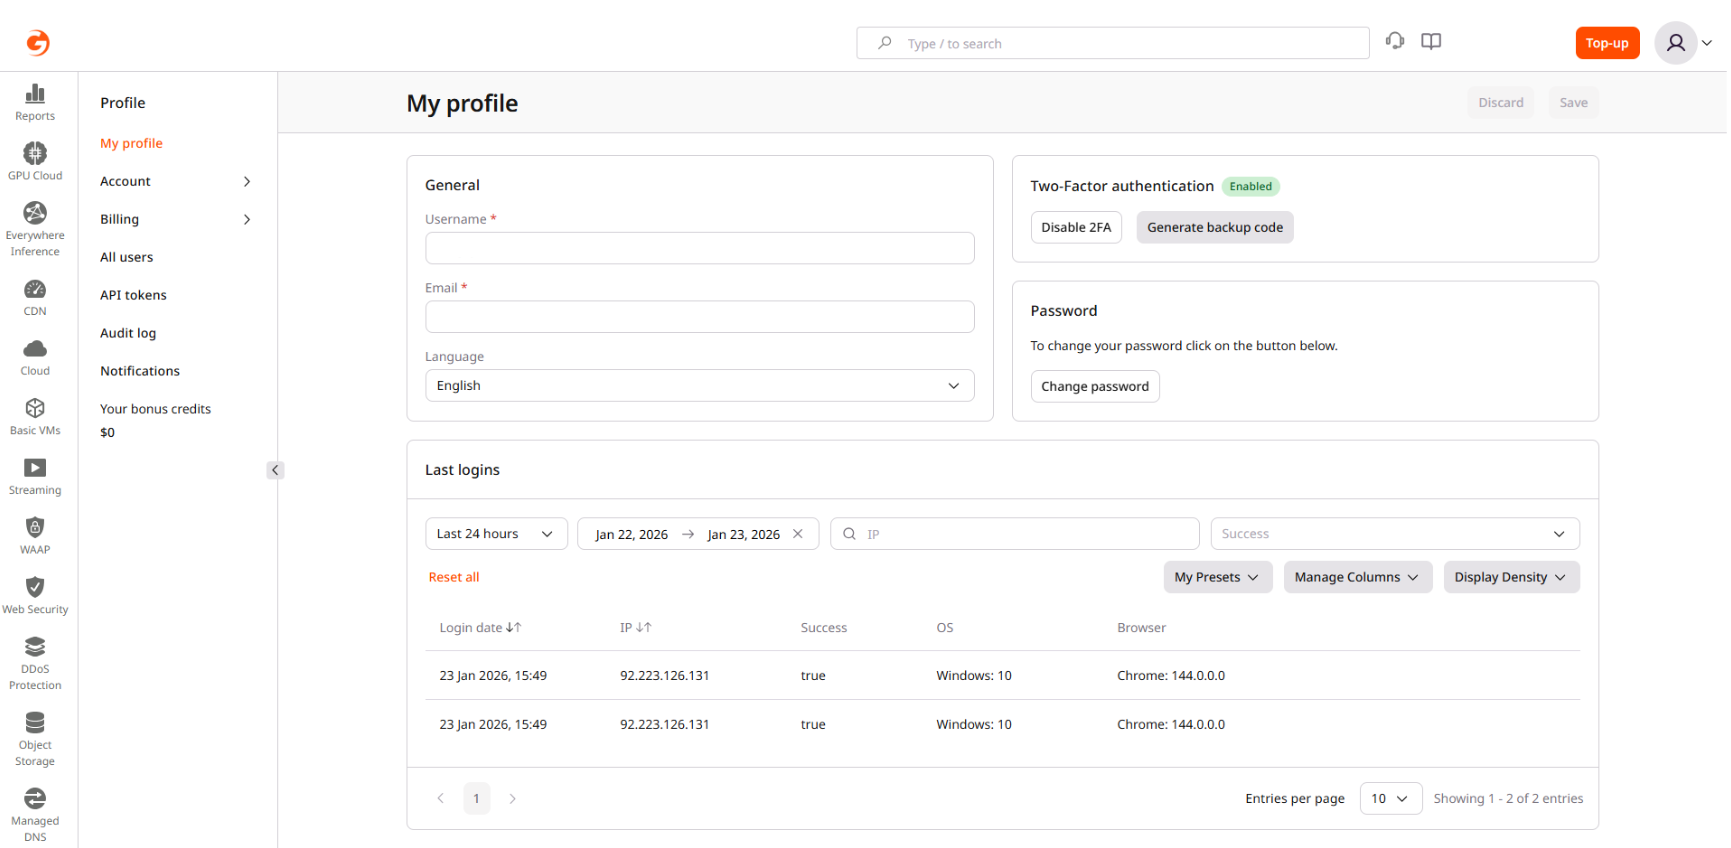Open WAAP product
1731x848 pixels.
pyautogui.click(x=35, y=535)
